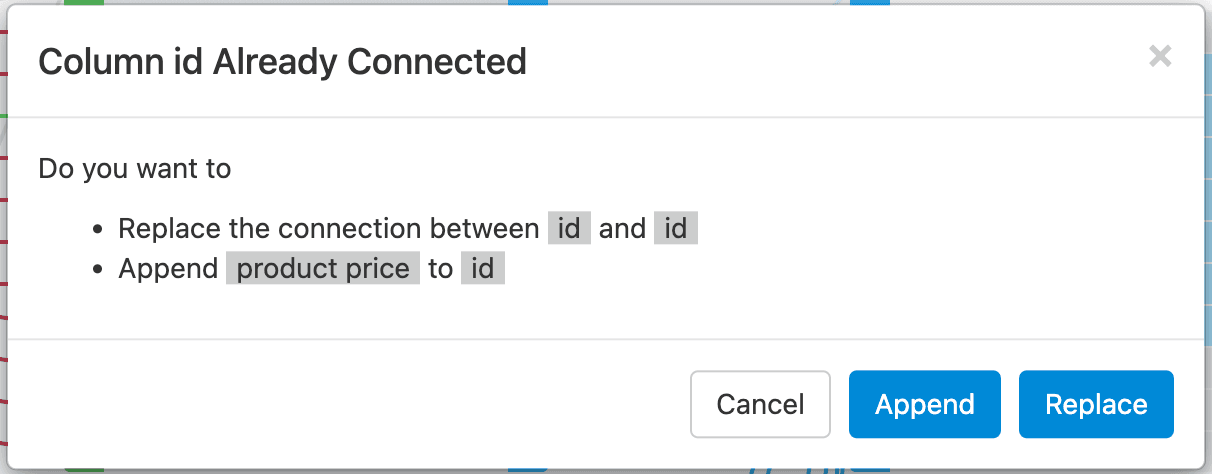Confirm with the blue Append button
The height and width of the screenshot is (474, 1212).
pos(924,404)
